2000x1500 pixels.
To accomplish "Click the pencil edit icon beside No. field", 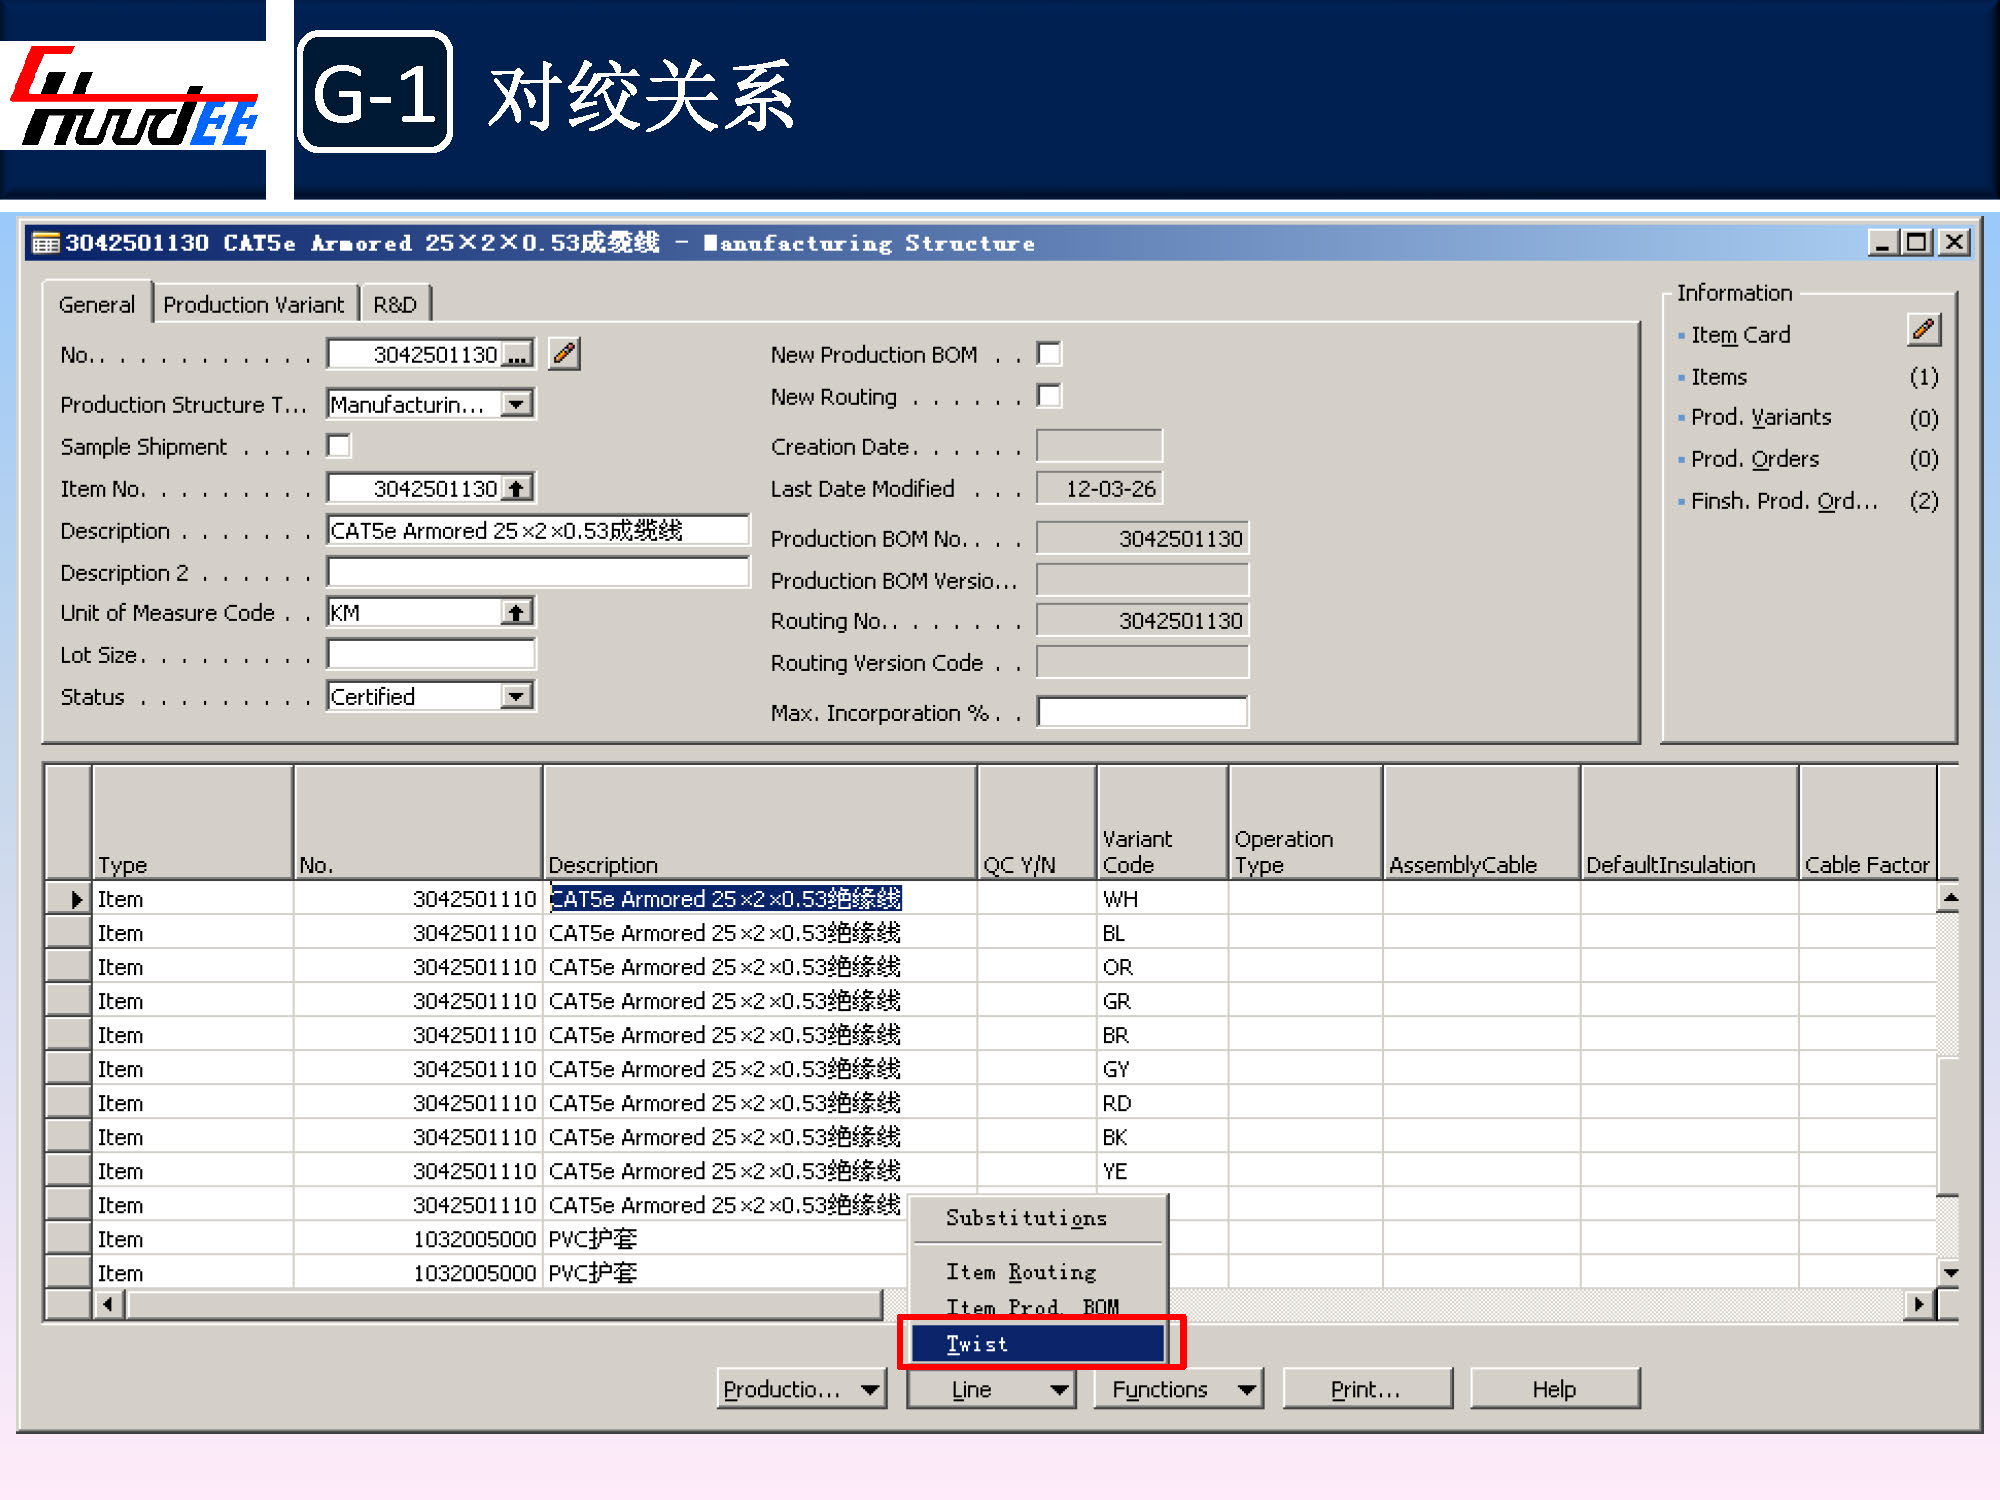I will tap(564, 354).
